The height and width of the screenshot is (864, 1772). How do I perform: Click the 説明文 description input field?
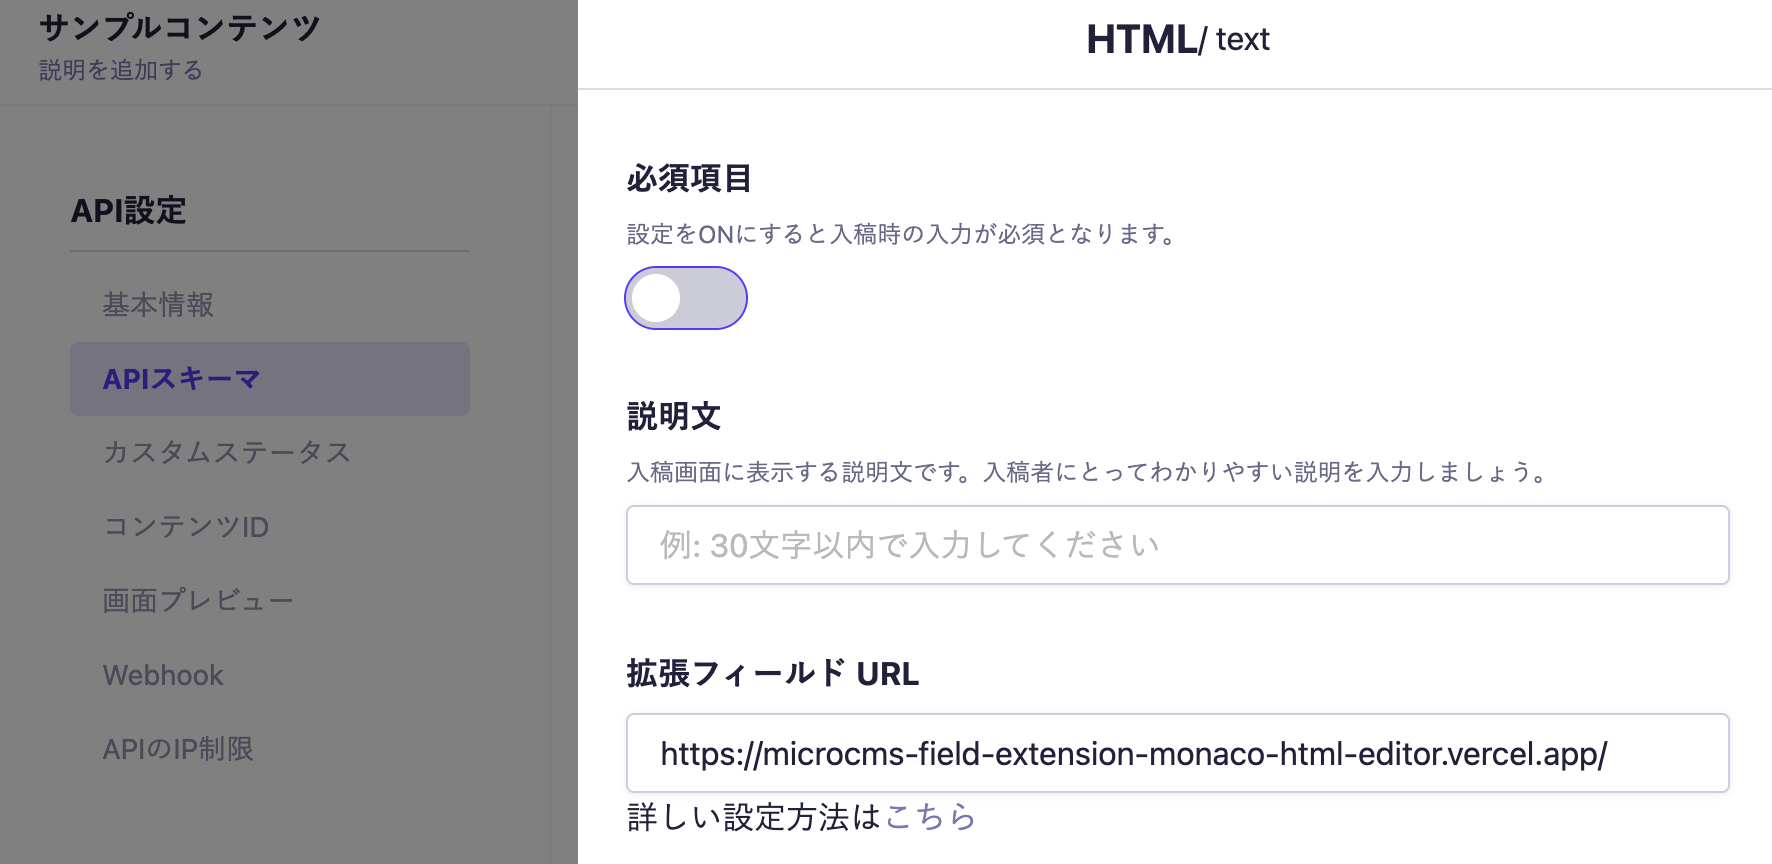(1177, 545)
